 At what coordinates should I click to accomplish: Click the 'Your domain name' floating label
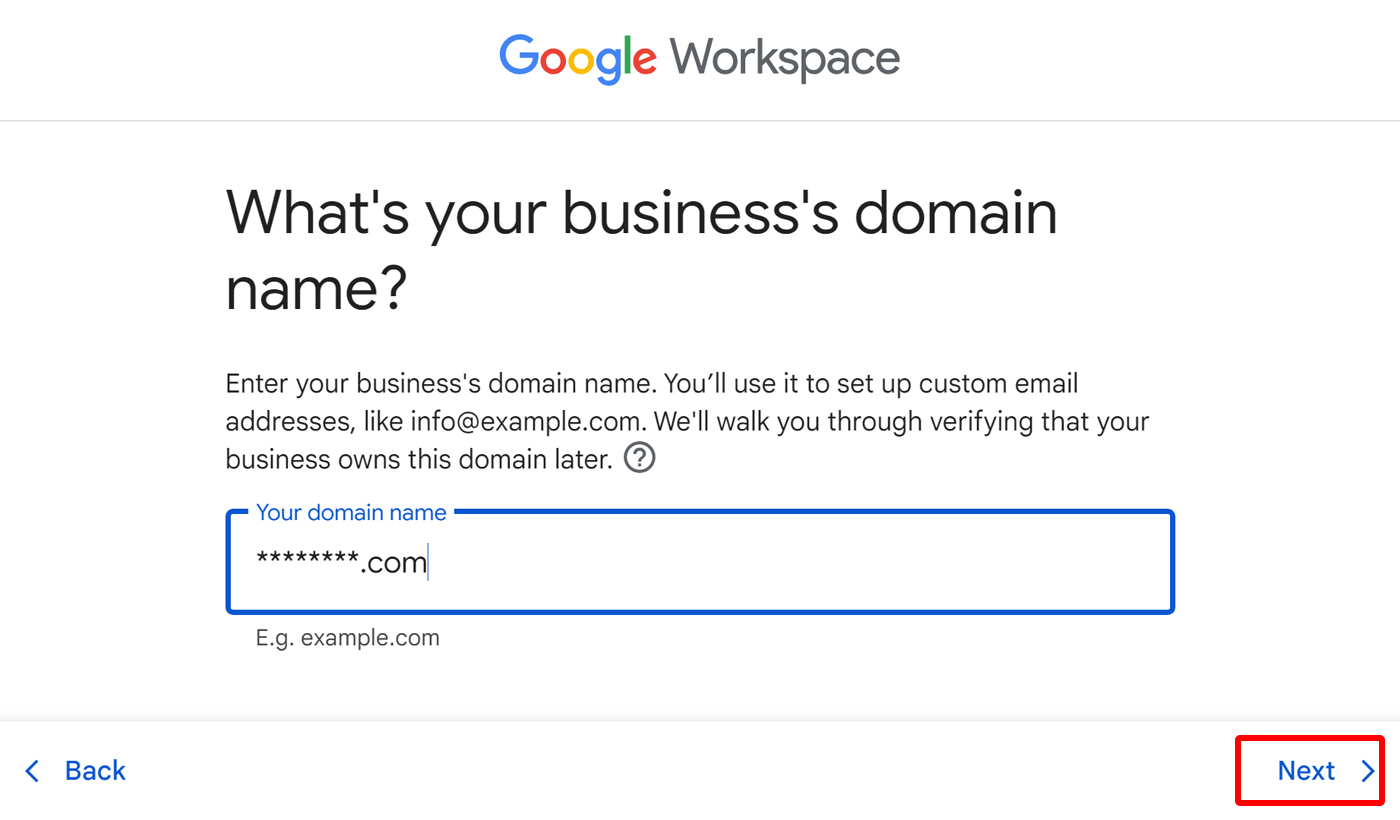click(x=351, y=513)
